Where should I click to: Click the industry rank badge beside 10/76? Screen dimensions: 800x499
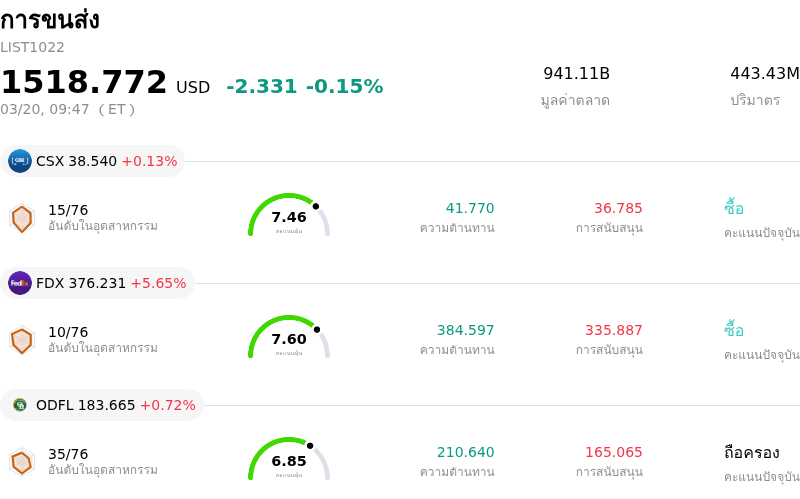pyautogui.click(x=22, y=340)
